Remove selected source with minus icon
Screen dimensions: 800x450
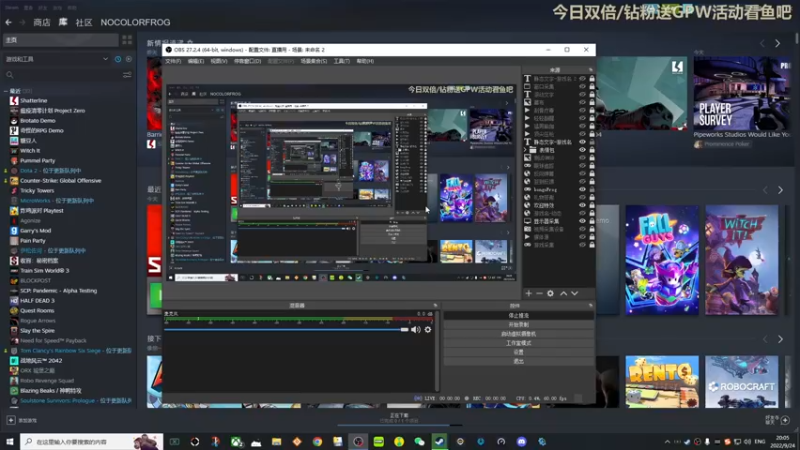coord(539,293)
